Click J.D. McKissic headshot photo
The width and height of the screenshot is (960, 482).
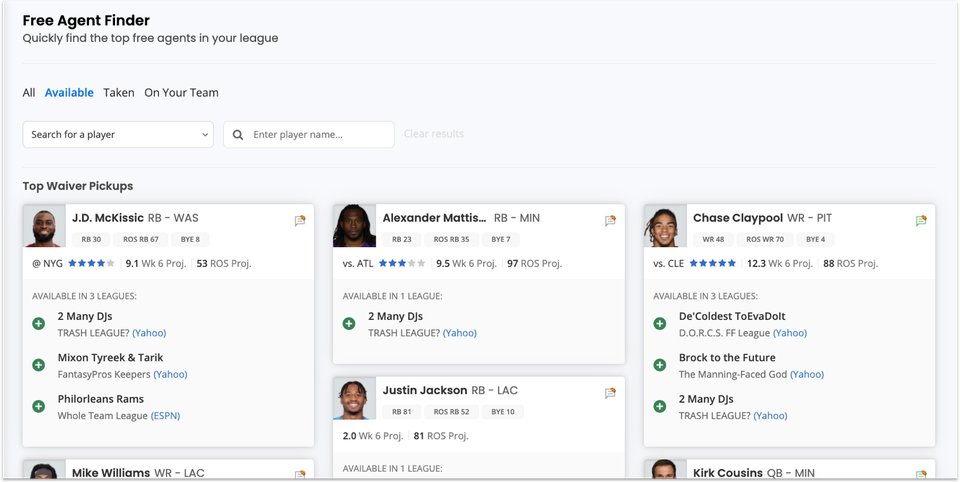click(x=44, y=225)
